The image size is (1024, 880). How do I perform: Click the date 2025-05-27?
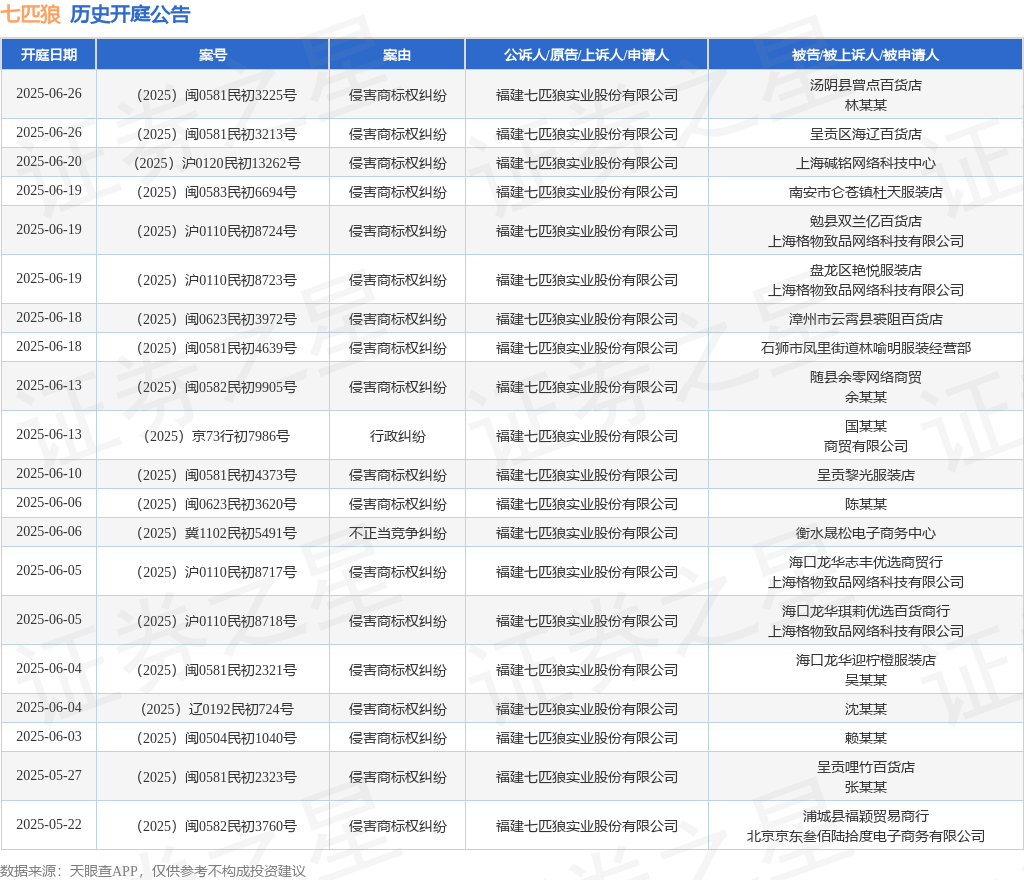coord(49,776)
